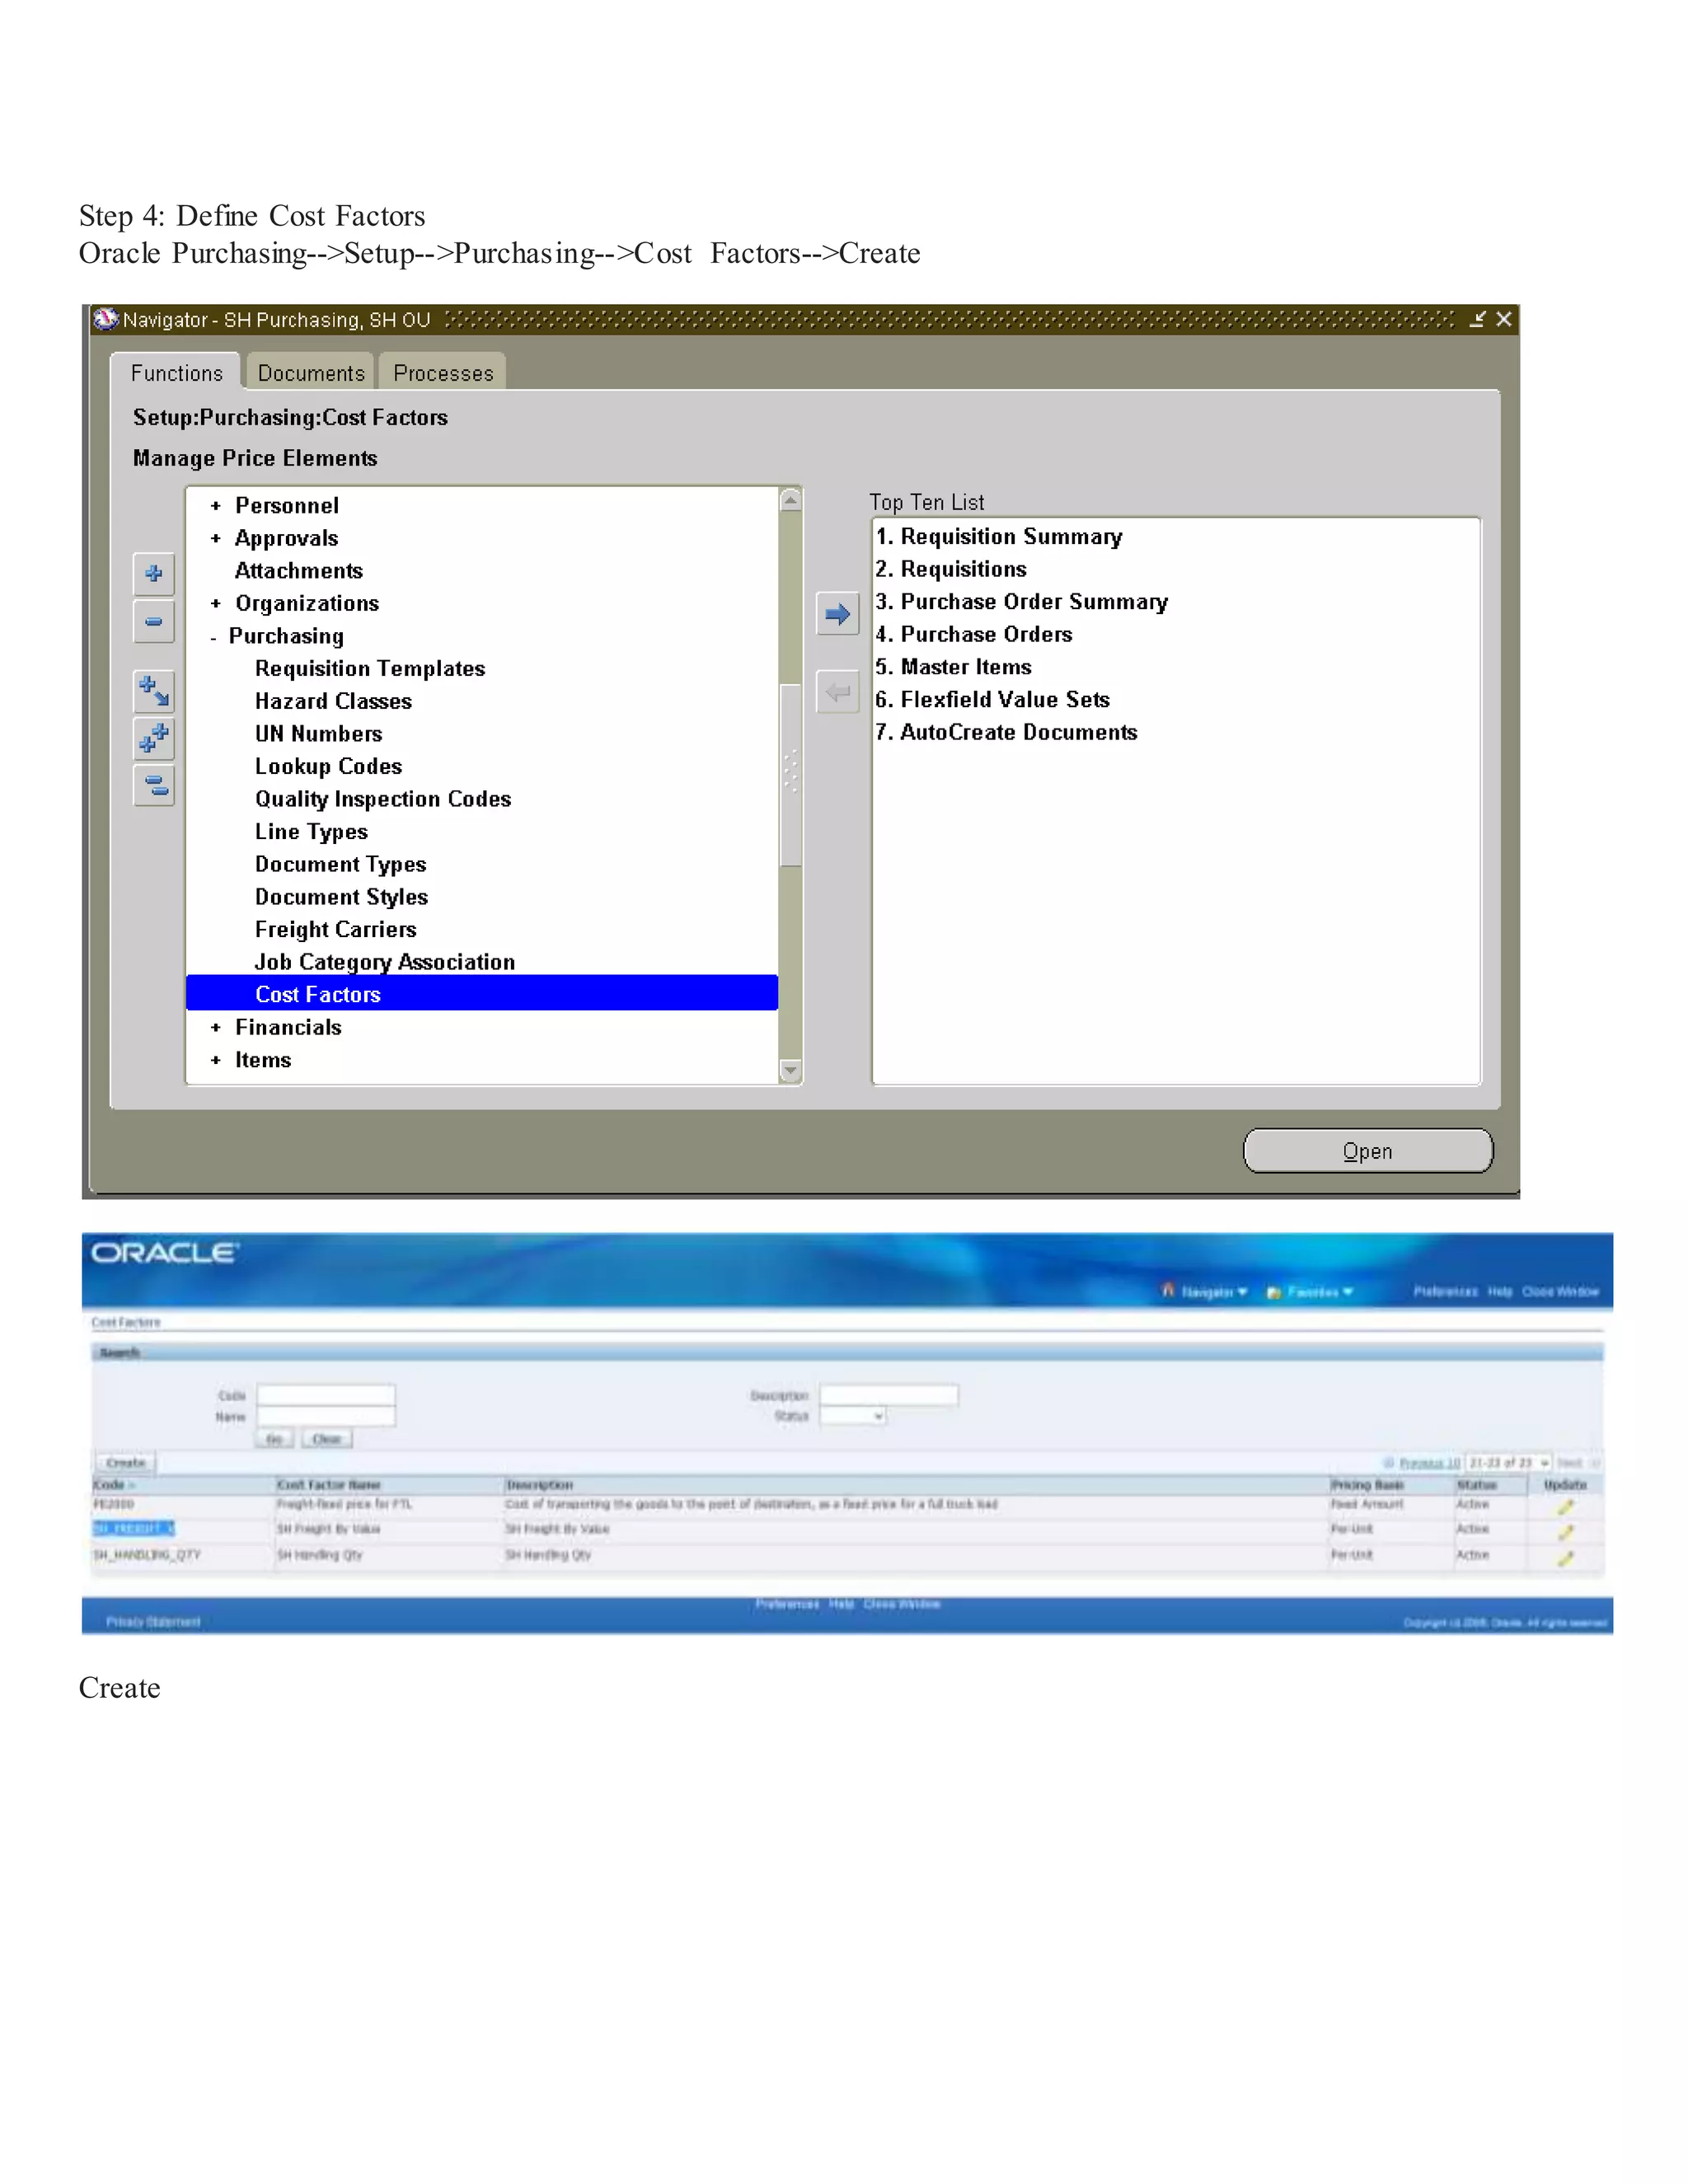Switch to the Functions tab
1688x2184 pixels.
(176, 373)
